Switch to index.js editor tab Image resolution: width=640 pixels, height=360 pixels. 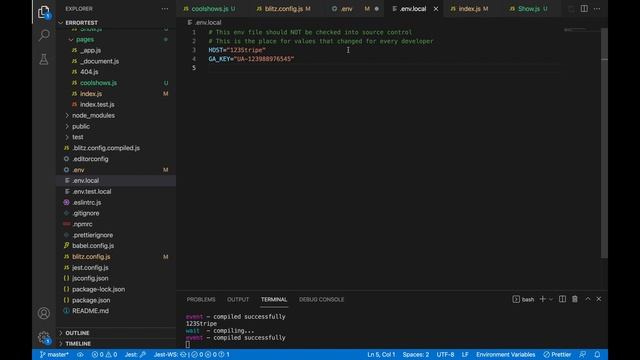click(469, 9)
